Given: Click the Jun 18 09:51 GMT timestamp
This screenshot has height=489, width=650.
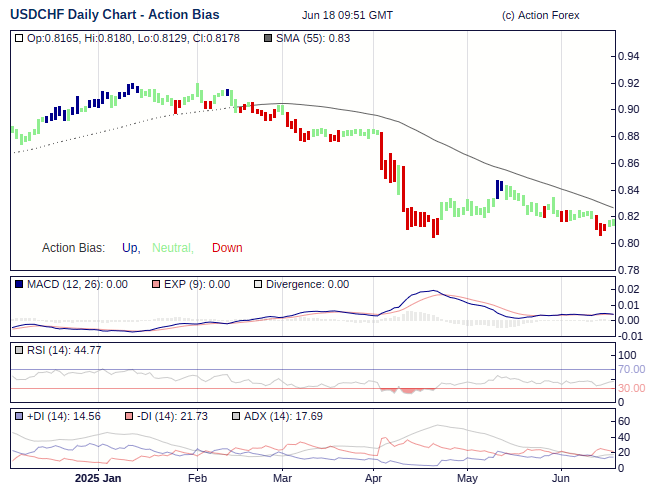Looking at the screenshot, I should pos(347,16).
